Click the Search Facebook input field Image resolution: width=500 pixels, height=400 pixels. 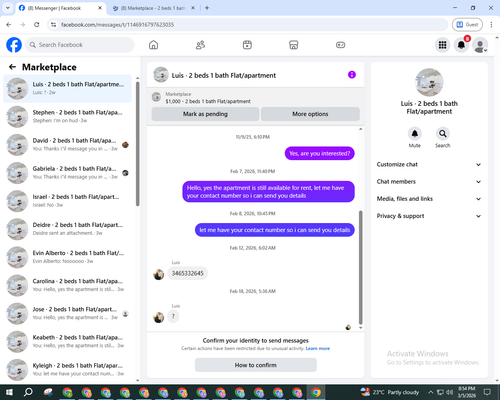[80, 45]
